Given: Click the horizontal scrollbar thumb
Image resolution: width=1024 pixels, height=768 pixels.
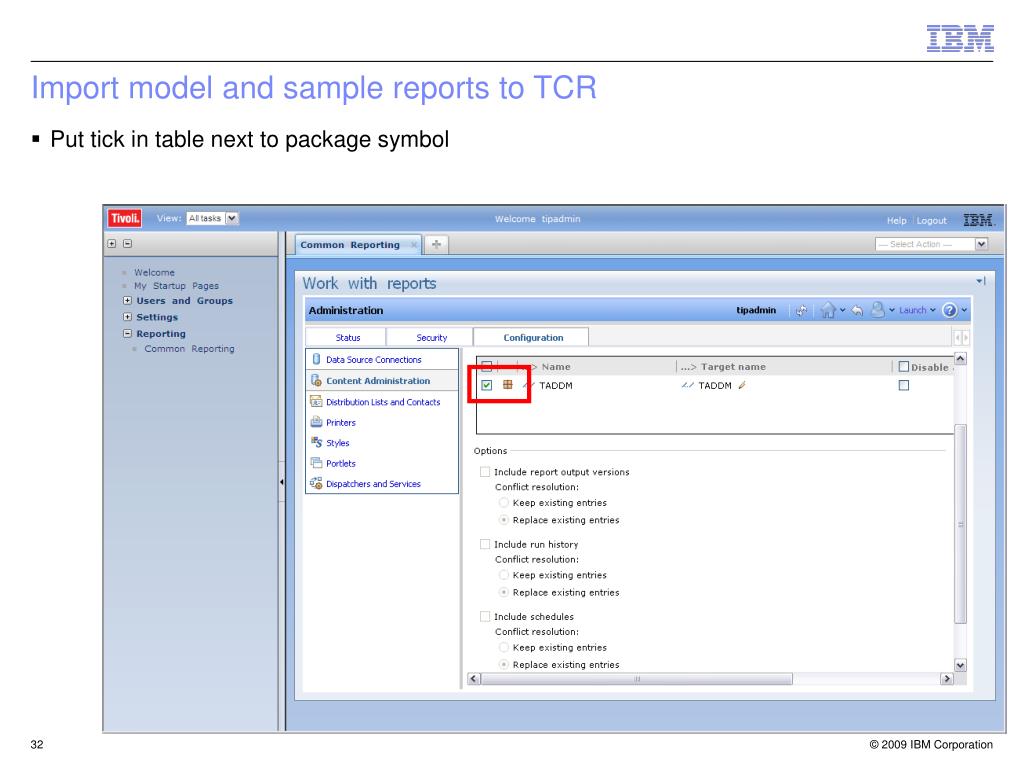Looking at the screenshot, I should pos(637,679).
